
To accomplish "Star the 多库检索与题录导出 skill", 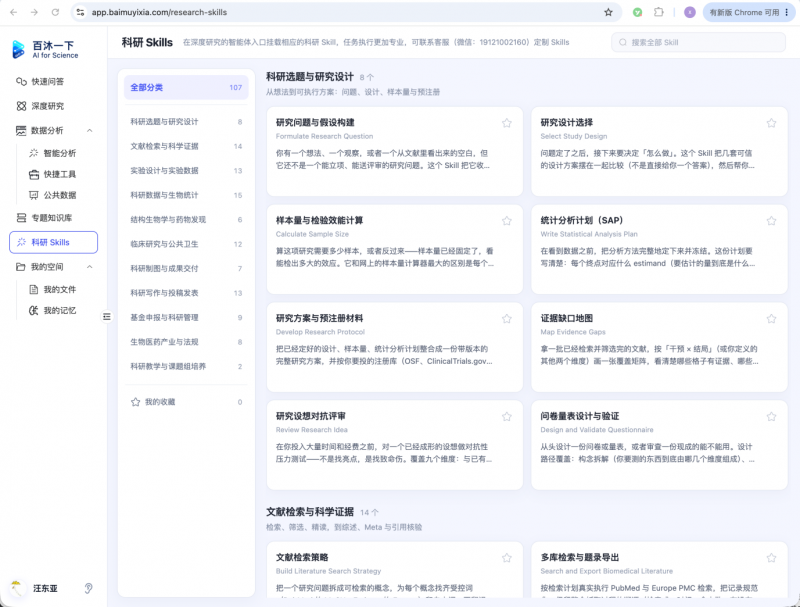I will click(771, 558).
